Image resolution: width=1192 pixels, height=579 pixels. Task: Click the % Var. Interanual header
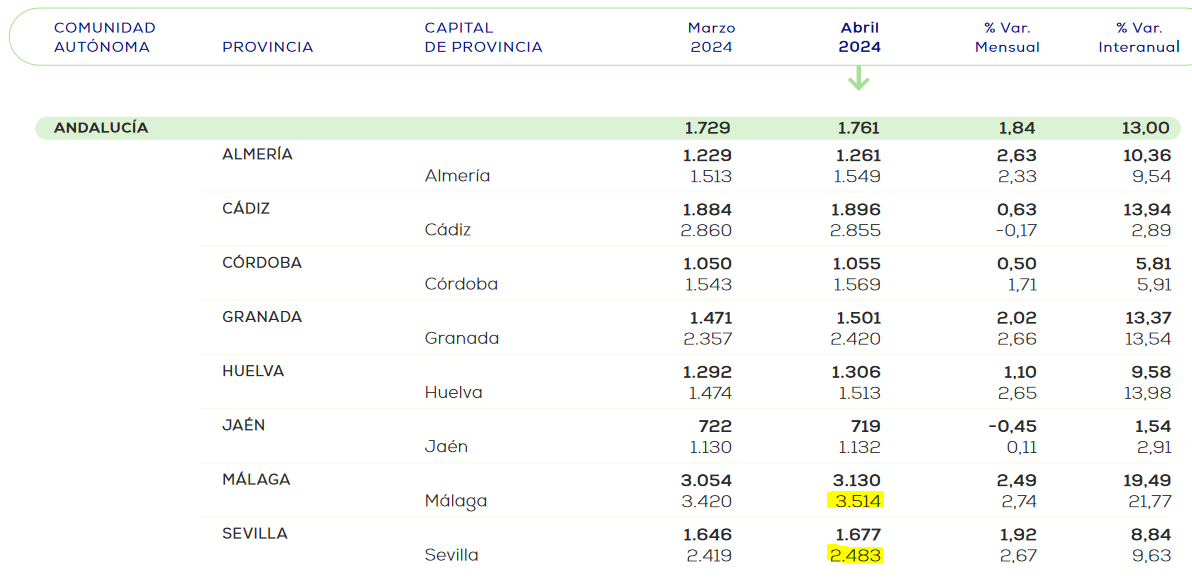(1138, 37)
